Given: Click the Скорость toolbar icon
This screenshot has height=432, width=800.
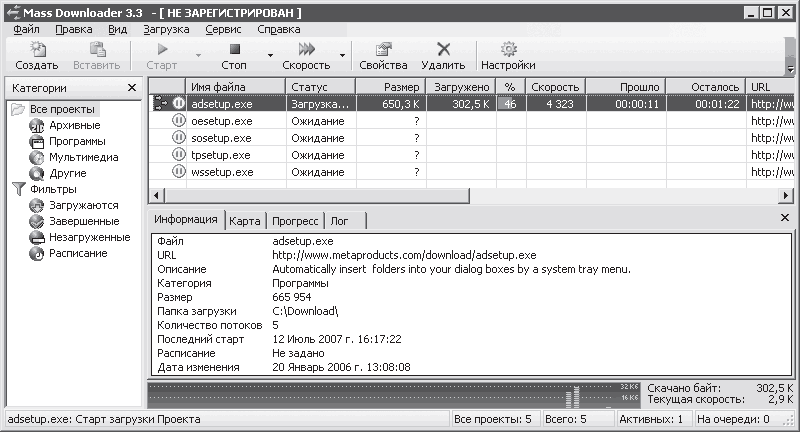Looking at the screenshot, I should tap(307, 49).
